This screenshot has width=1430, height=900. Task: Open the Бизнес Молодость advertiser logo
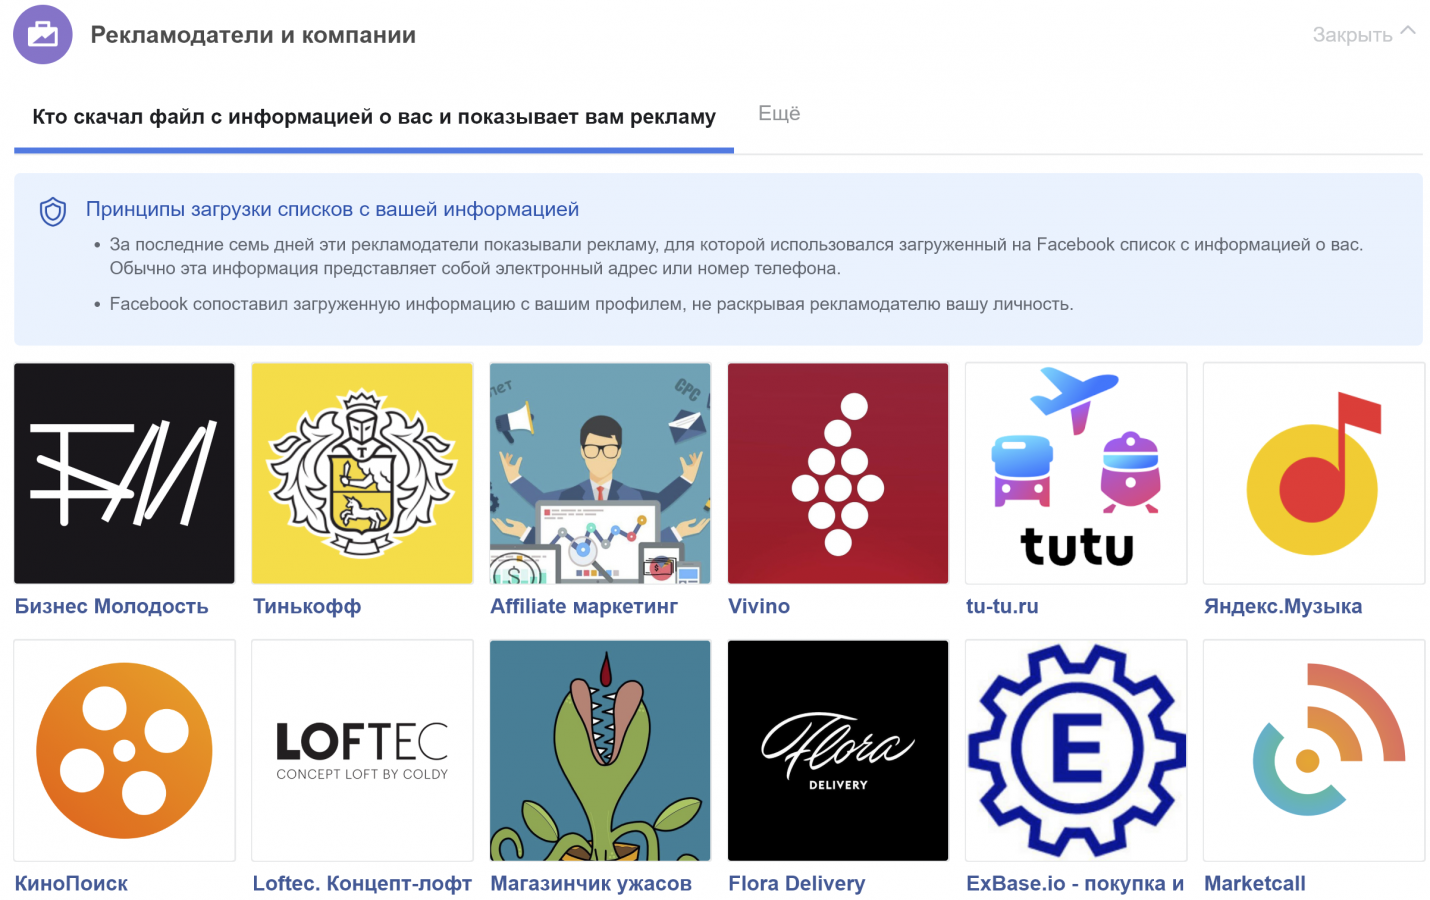pos(124,473)
